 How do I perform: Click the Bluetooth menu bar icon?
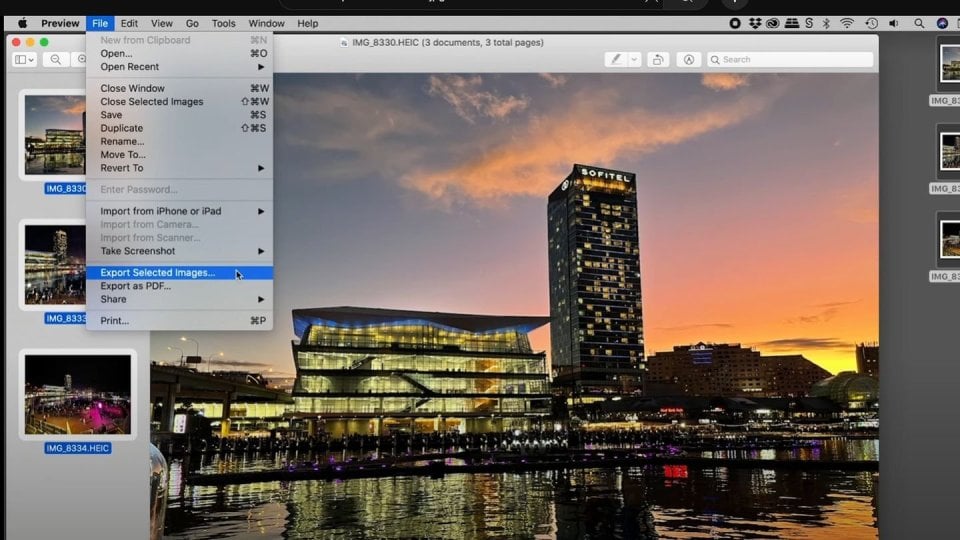tap(826, 23)
